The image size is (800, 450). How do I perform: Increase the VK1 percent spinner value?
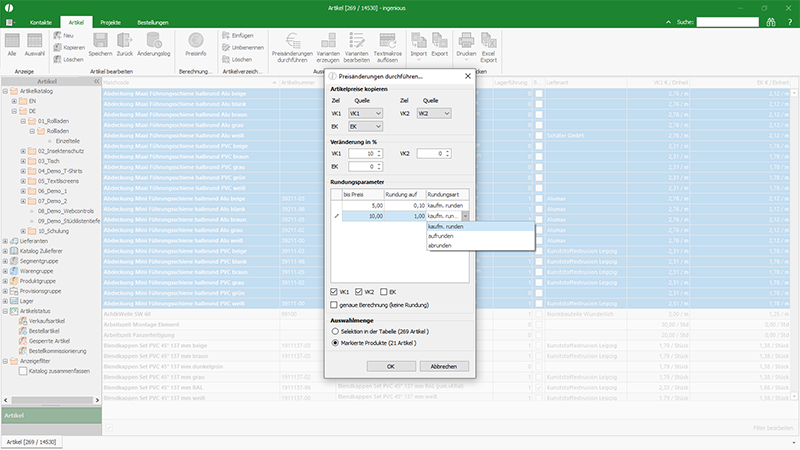coord(379,152)
